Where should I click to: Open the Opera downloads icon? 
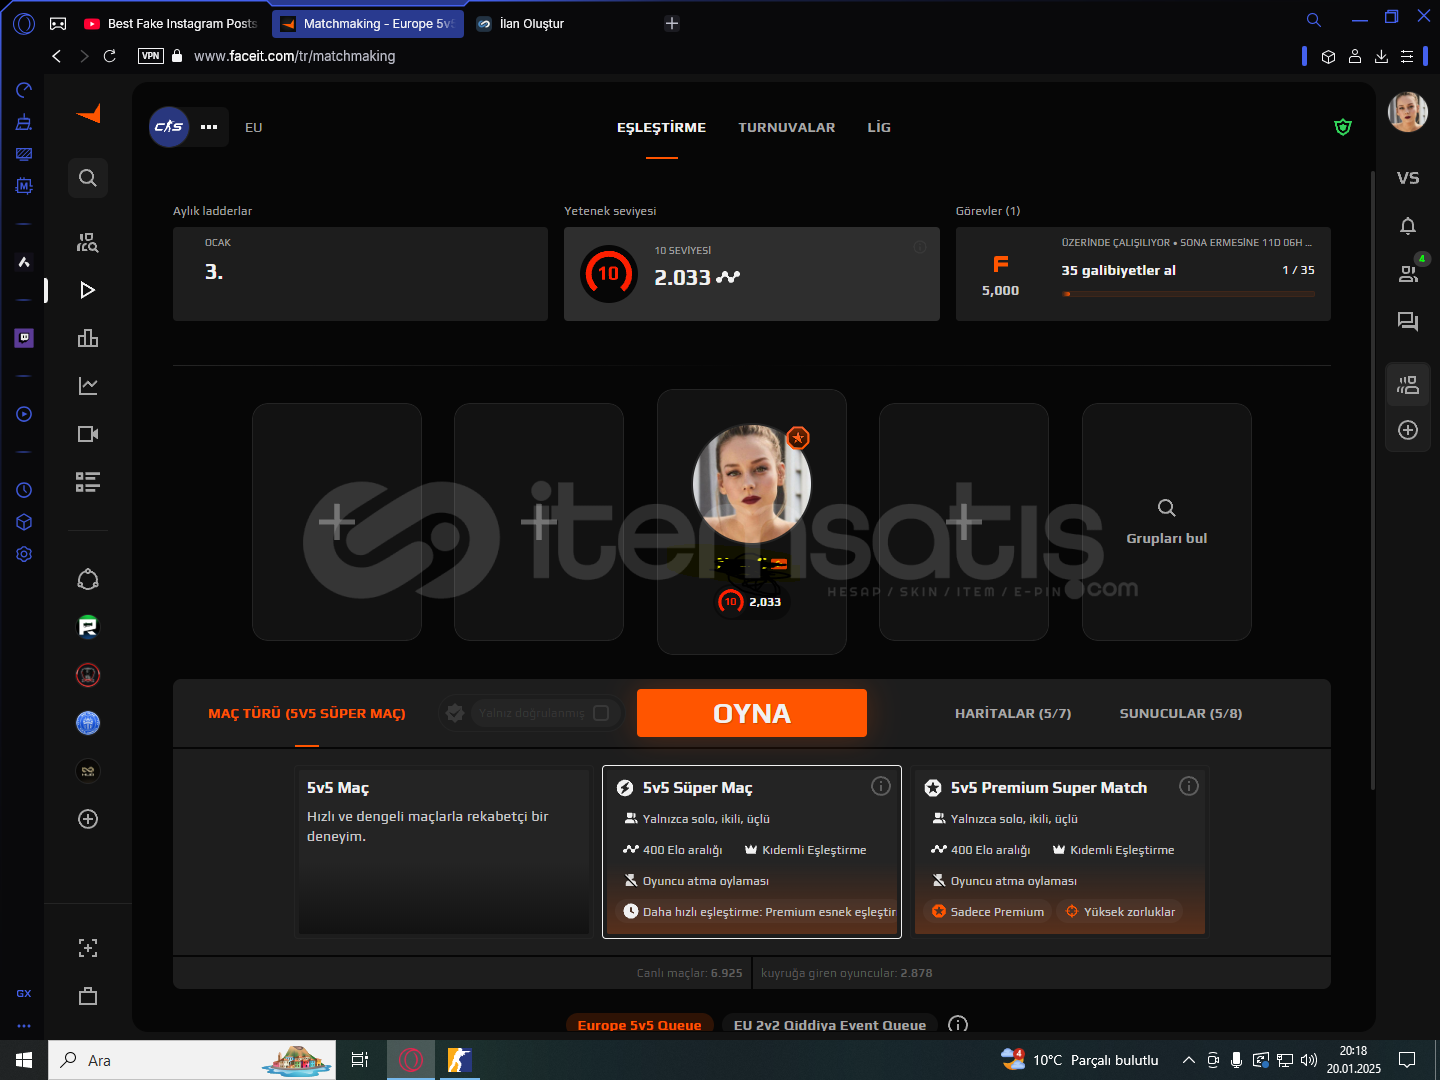click(1381, 56)
